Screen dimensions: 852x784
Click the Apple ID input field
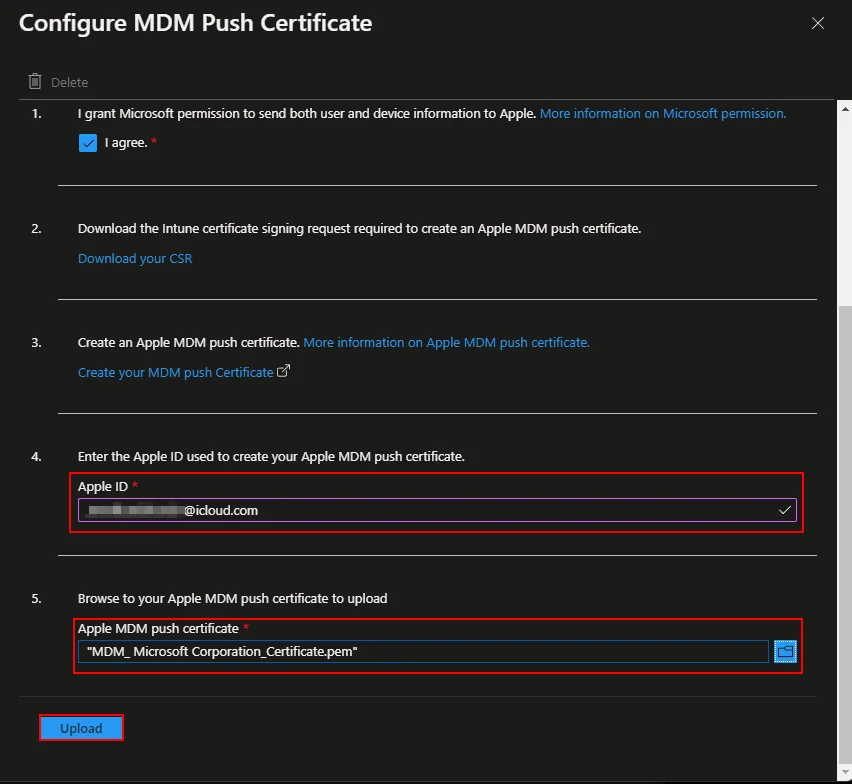pos(437,510)
